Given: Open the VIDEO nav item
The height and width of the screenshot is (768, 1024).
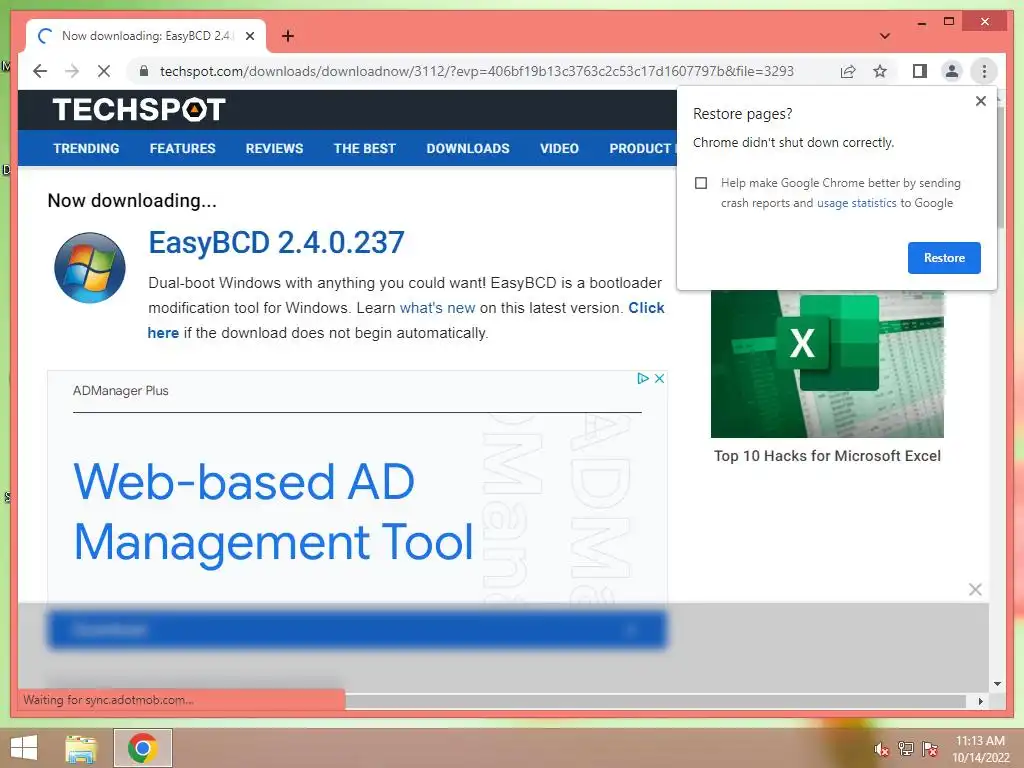Looking at the screenshot, I should pos(559,148).
